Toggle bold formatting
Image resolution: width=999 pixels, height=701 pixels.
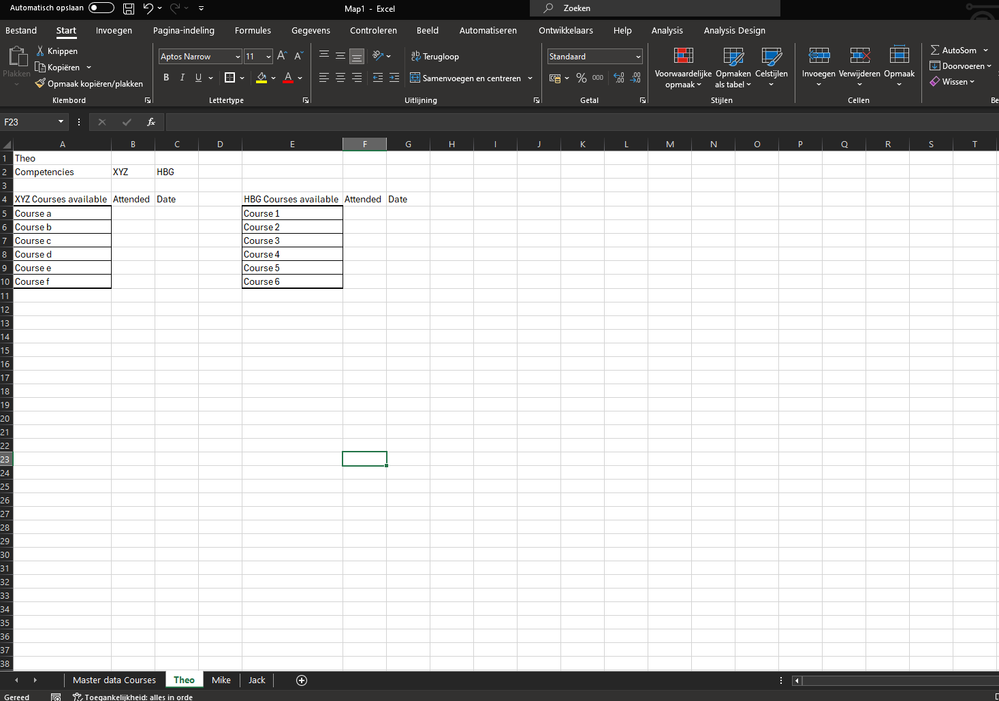pyautogui.click(x=166, y=78)
